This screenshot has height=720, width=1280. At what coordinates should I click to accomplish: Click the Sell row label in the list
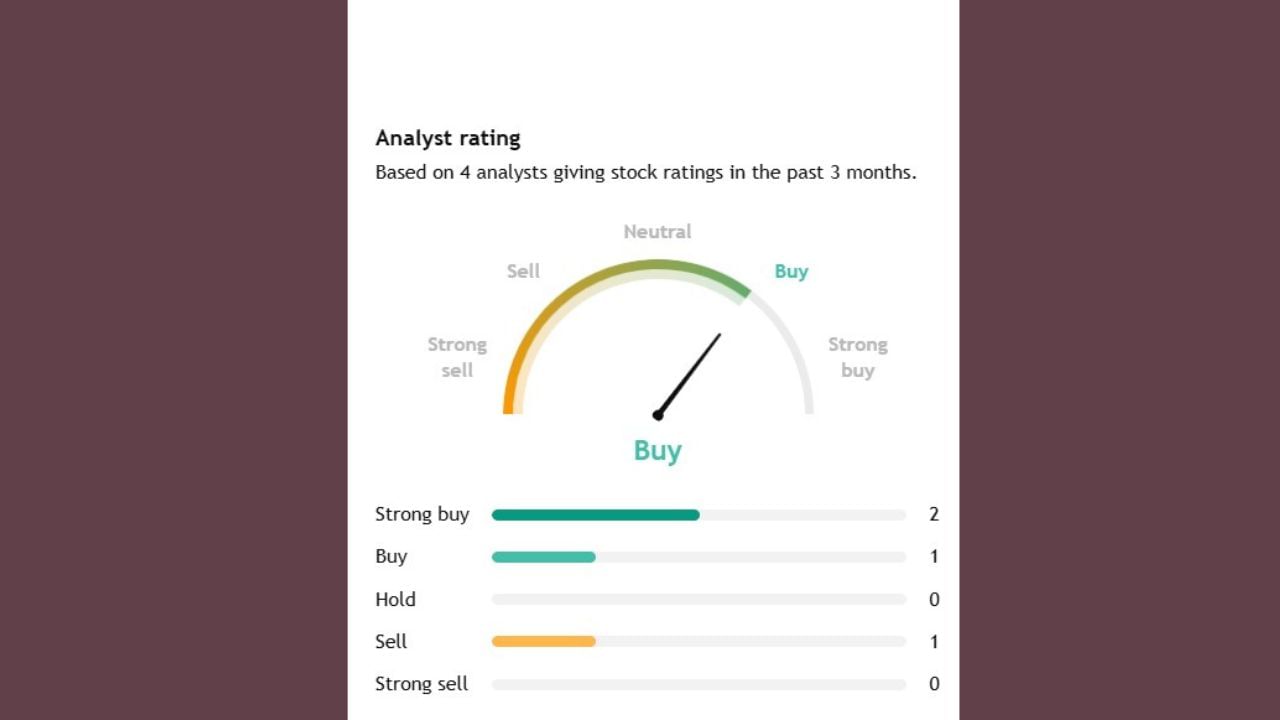point(391,642)
